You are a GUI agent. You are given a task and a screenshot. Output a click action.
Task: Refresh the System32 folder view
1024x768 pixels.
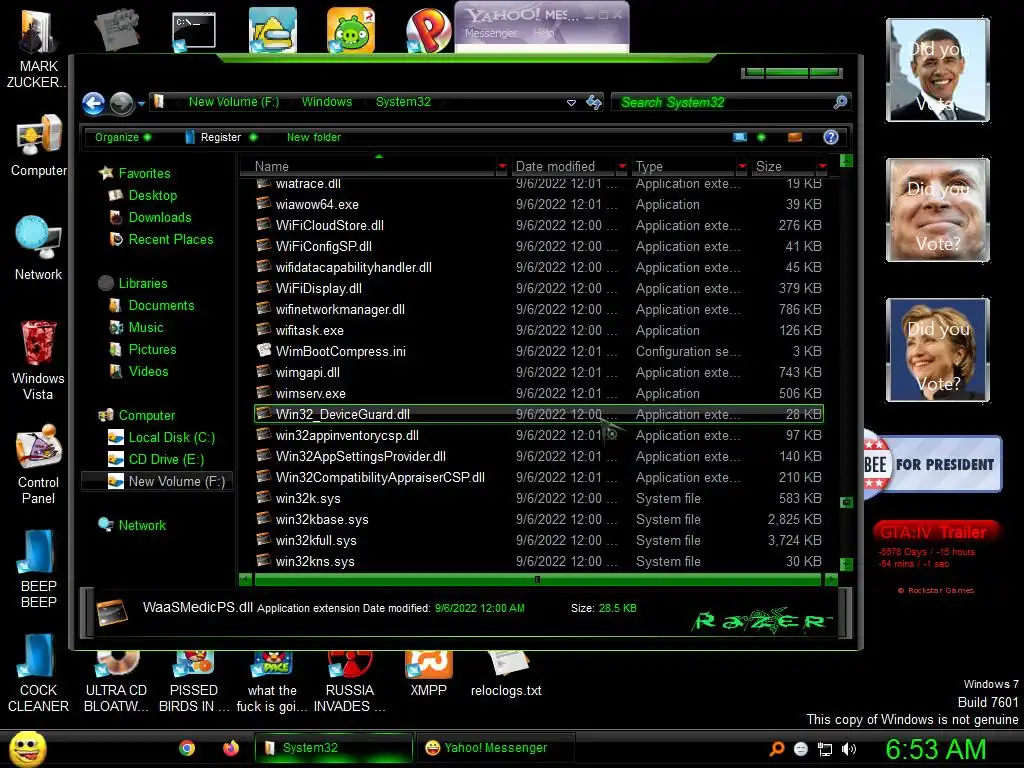point(594,102)
